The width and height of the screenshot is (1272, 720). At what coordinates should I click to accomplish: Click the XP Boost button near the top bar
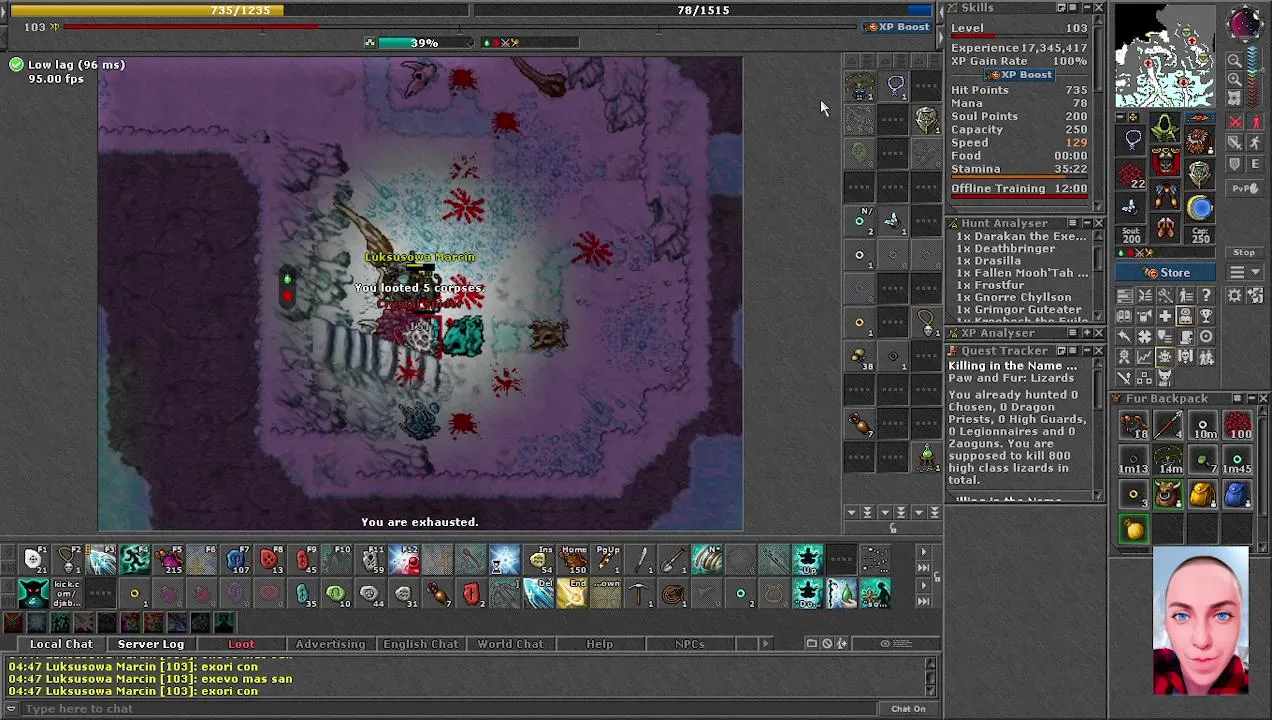[x=897, y=27]
